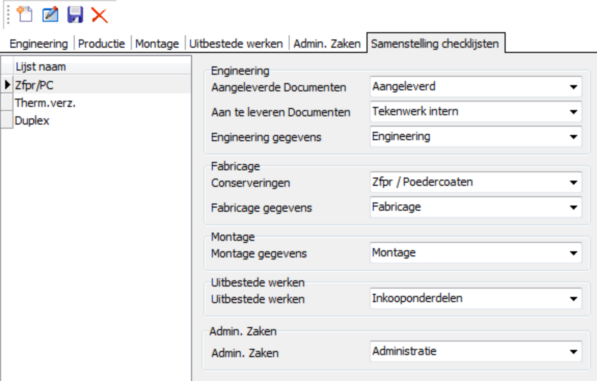597x381 pixels.
Task: Select the Zfpr/PC list row
Action: pos(102,85)
